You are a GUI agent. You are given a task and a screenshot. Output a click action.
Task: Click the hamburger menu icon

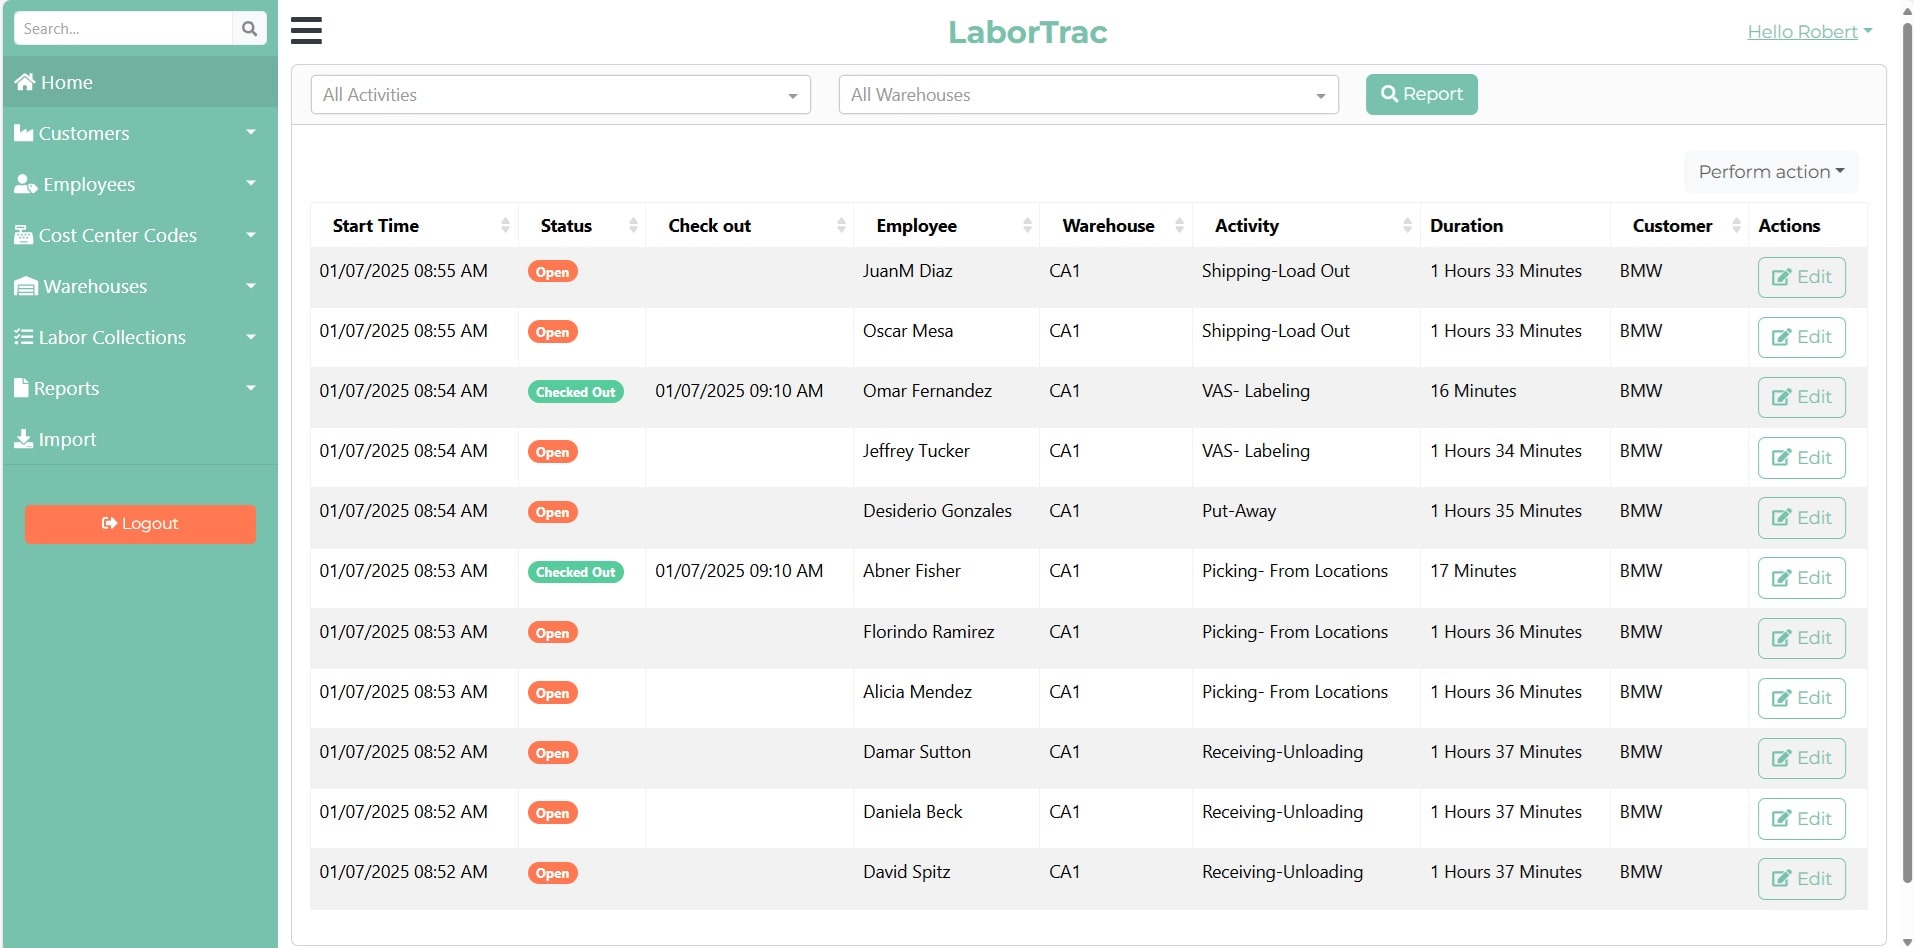coord(306,31)
